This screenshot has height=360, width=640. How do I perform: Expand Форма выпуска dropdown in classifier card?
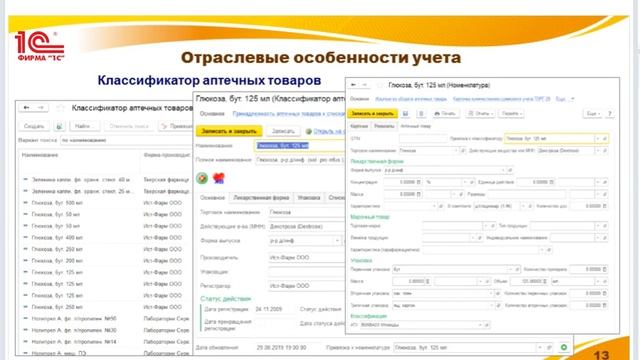[337, 241]
